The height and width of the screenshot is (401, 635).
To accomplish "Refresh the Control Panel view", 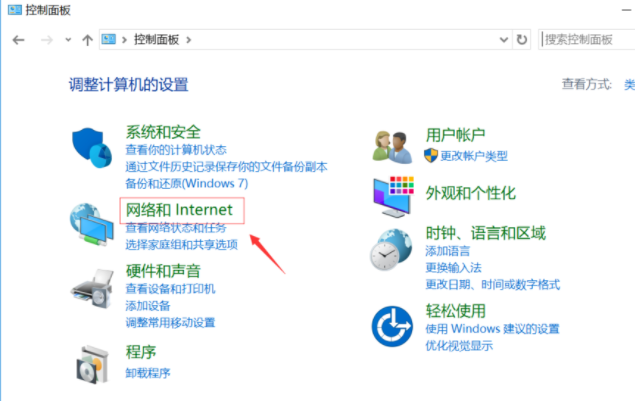I will point(522,39).
